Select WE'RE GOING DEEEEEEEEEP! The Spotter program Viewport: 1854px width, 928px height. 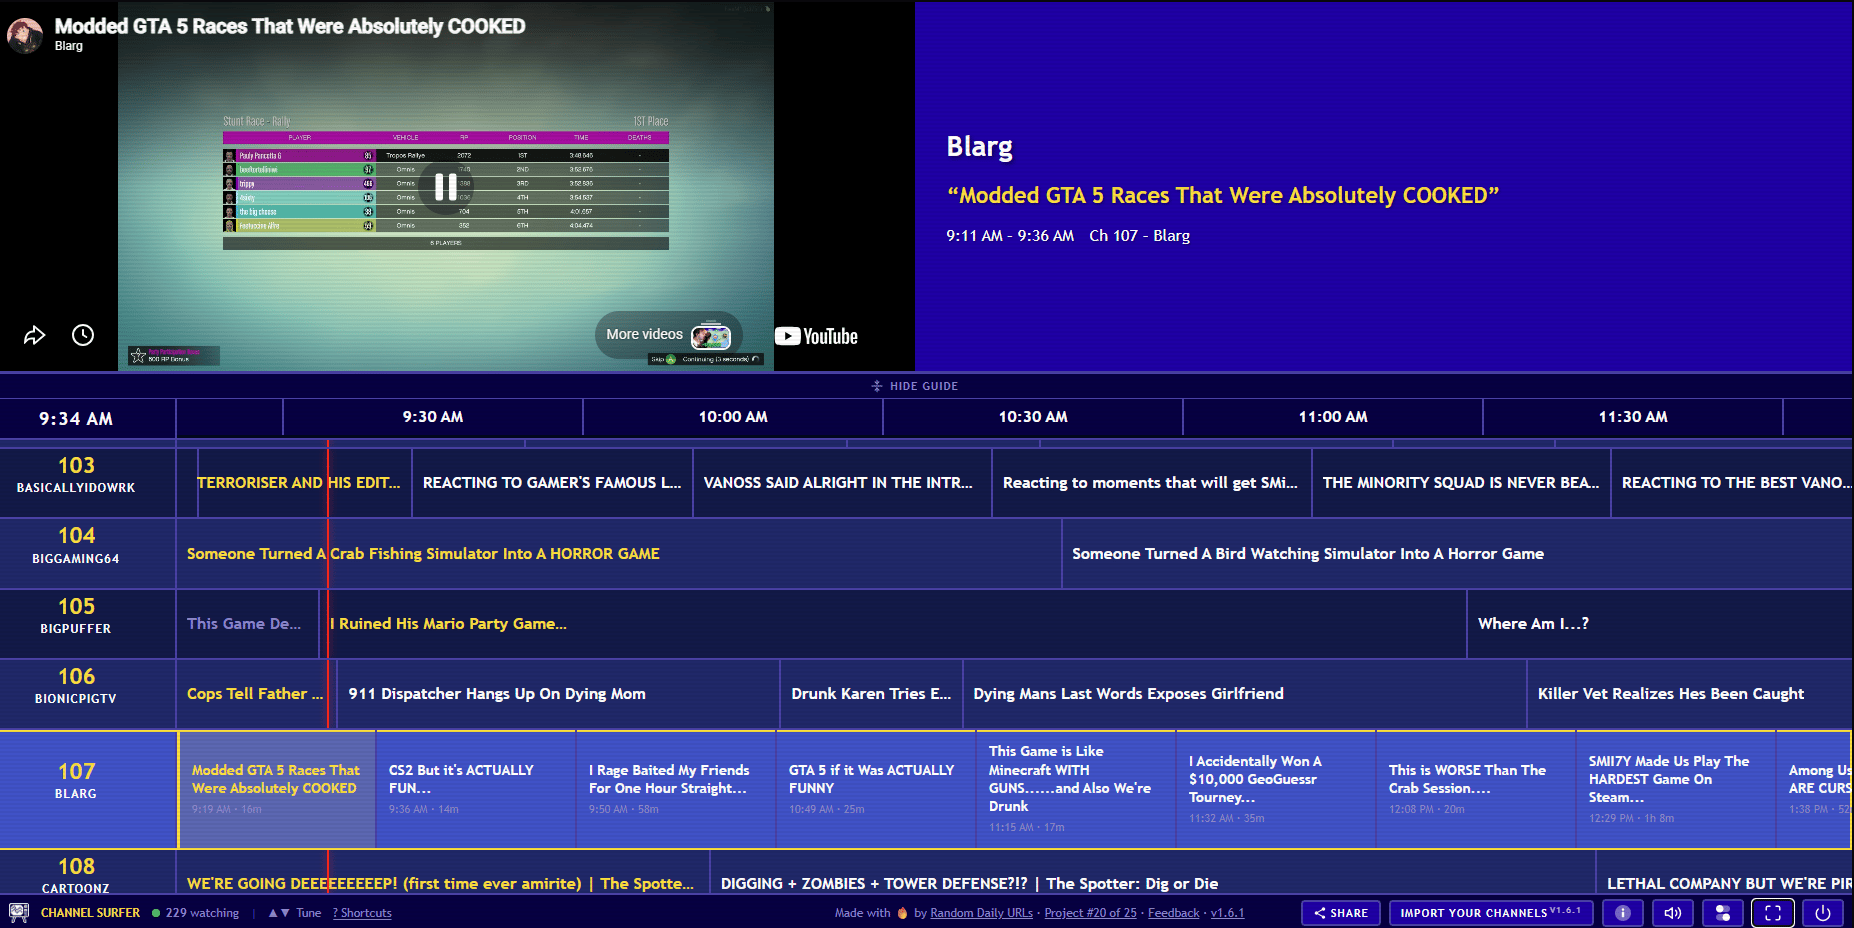coord(443,872)
